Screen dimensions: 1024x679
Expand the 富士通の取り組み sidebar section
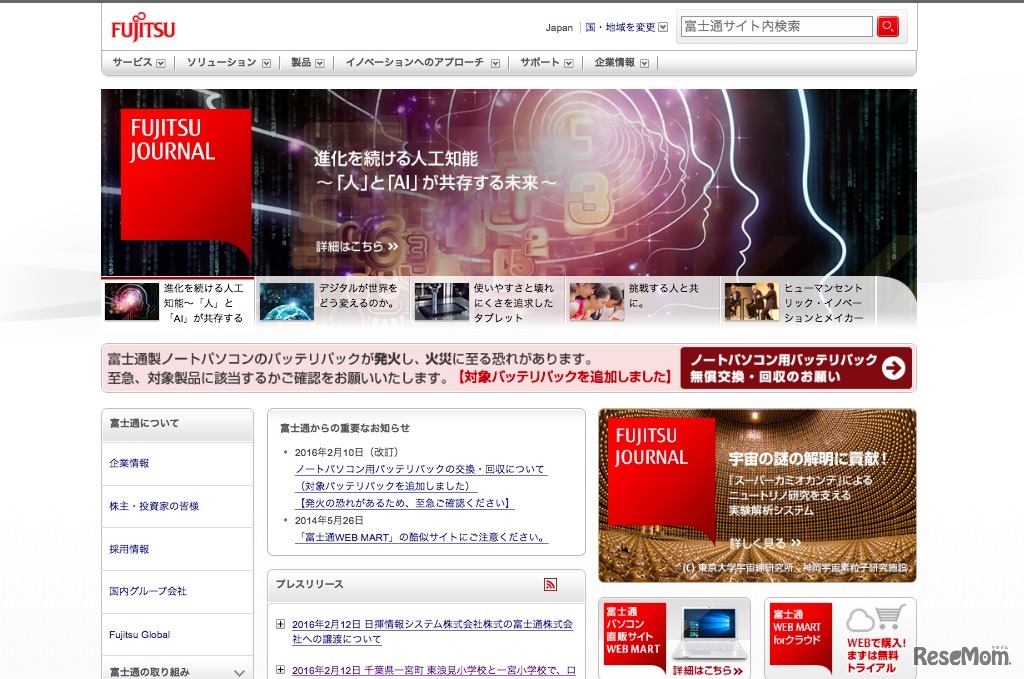point(239,672)
